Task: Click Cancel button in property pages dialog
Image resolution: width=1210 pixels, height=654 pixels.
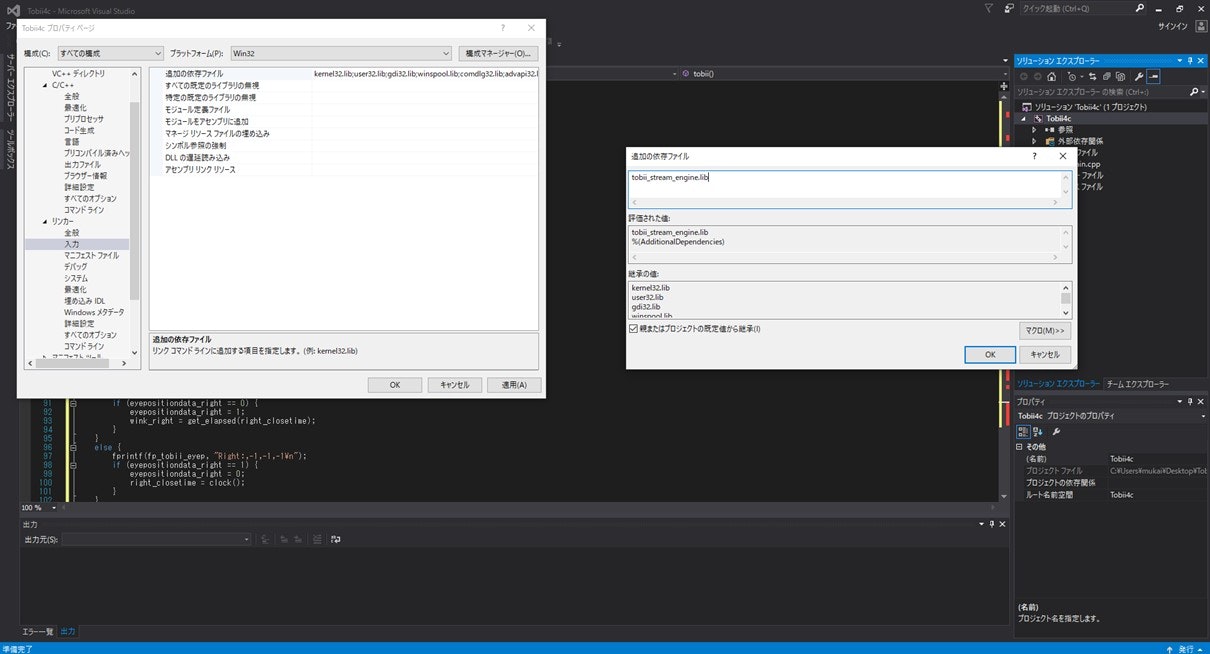Action: pos(455,385)
